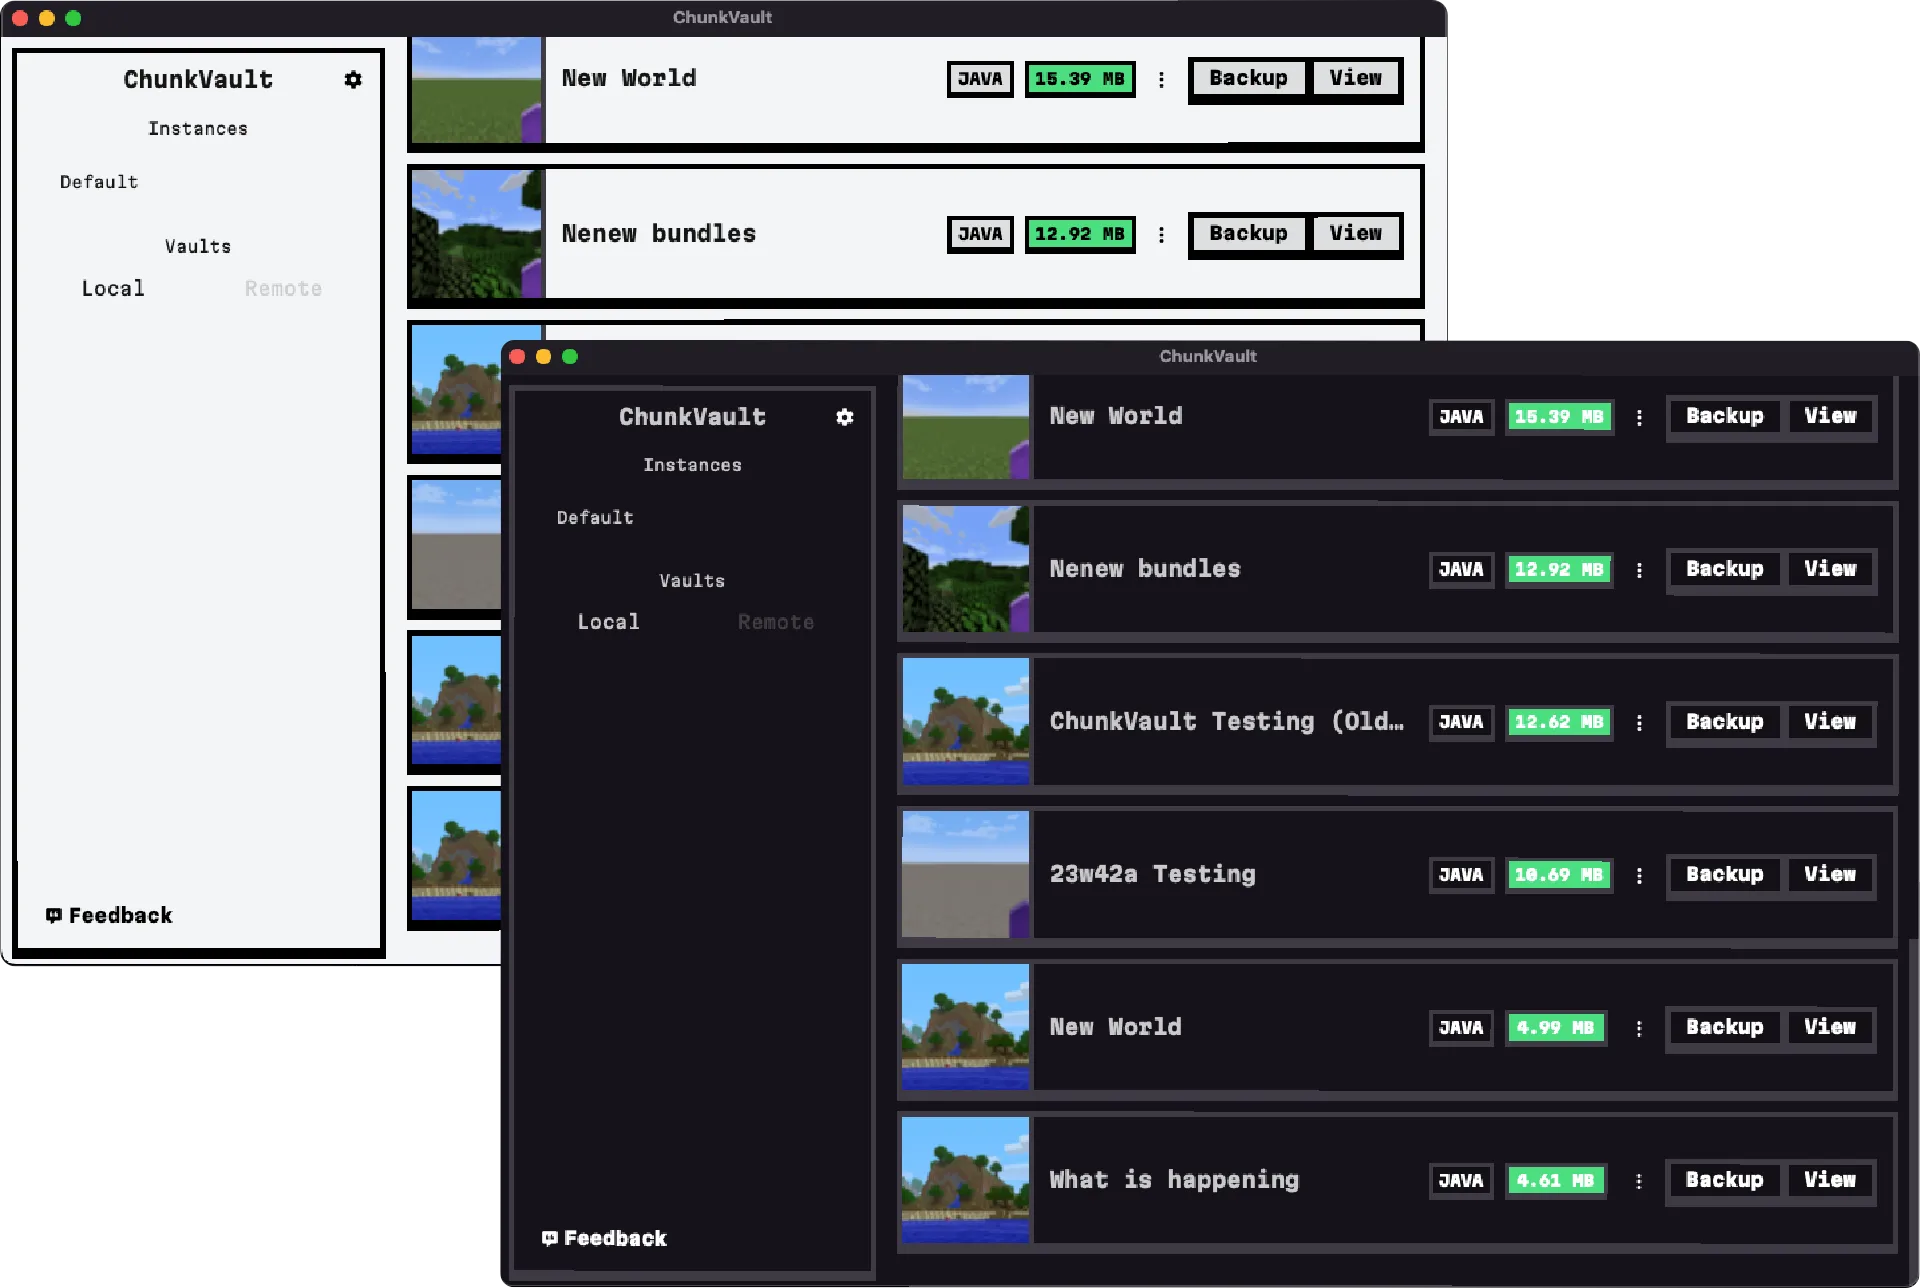Switch to Remote vaults in the dark window
This screenshot has height=1288, width=1920.
776,621
